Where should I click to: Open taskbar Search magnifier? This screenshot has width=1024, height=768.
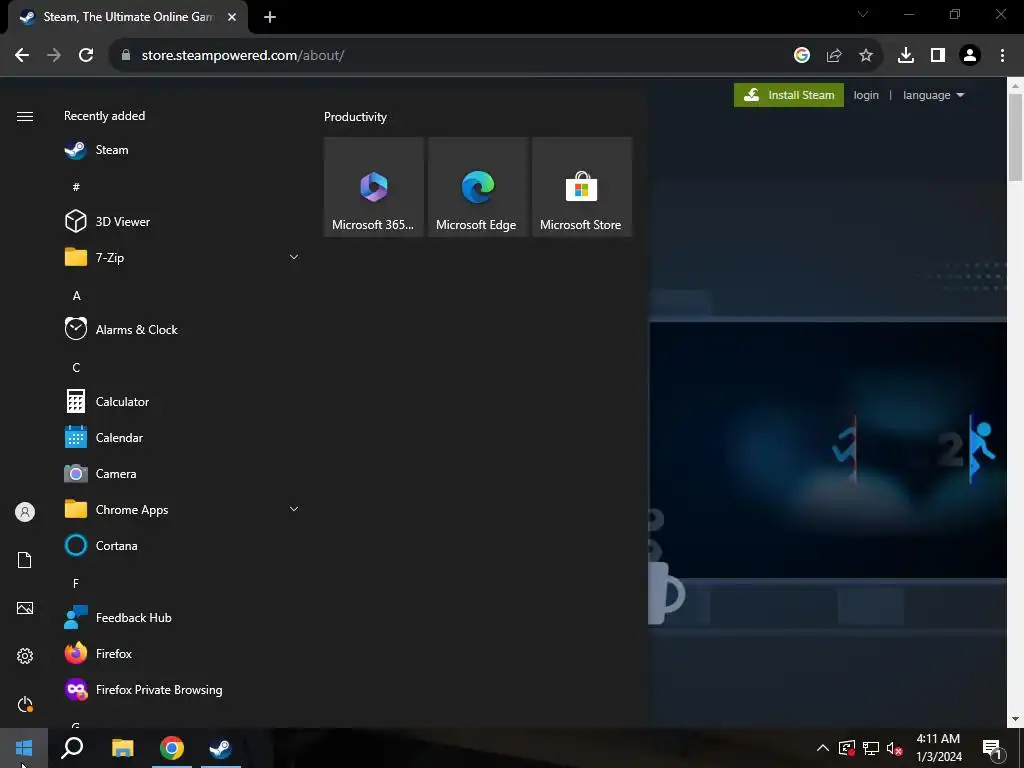coord(72,748)
